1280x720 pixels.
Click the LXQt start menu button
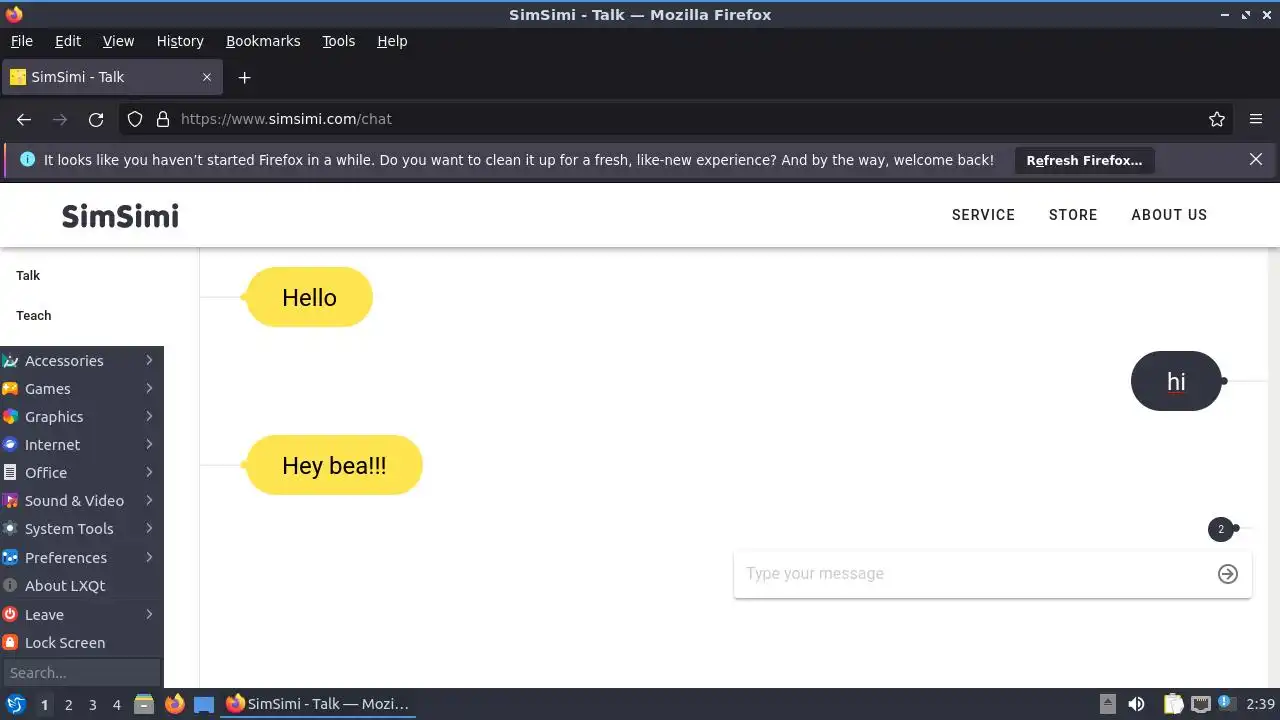point(15,704)
